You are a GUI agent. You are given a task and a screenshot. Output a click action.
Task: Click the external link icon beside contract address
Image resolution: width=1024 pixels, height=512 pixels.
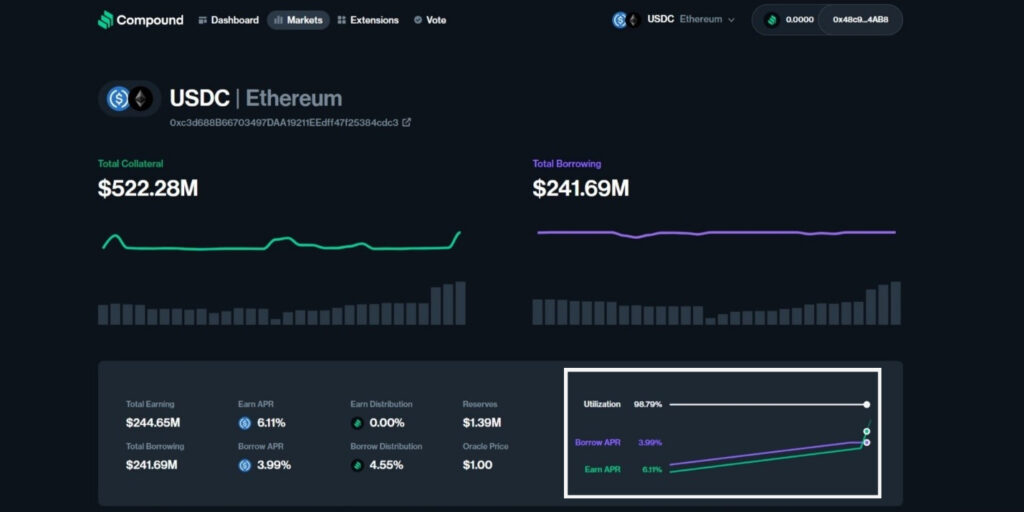point(406,122)
